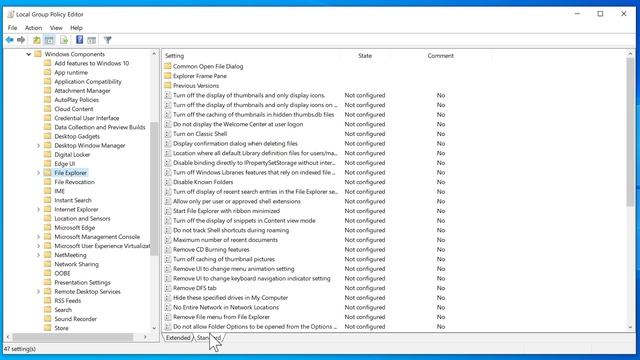Select Display confirmation dialog when deleting files
640x360 pixels.
pyautogui.click(x=235, y=144)
